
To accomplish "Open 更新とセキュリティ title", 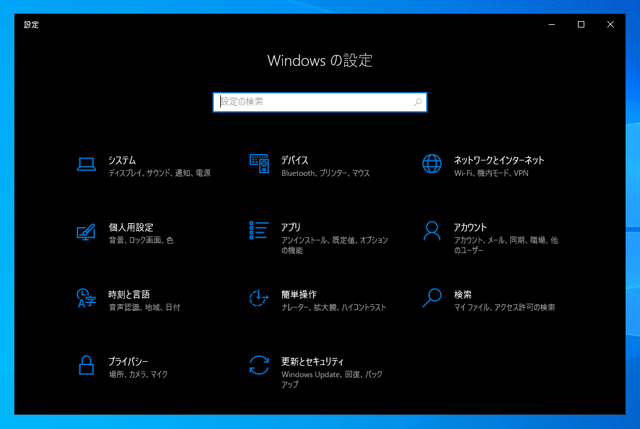I will click(x=312, y=361).
